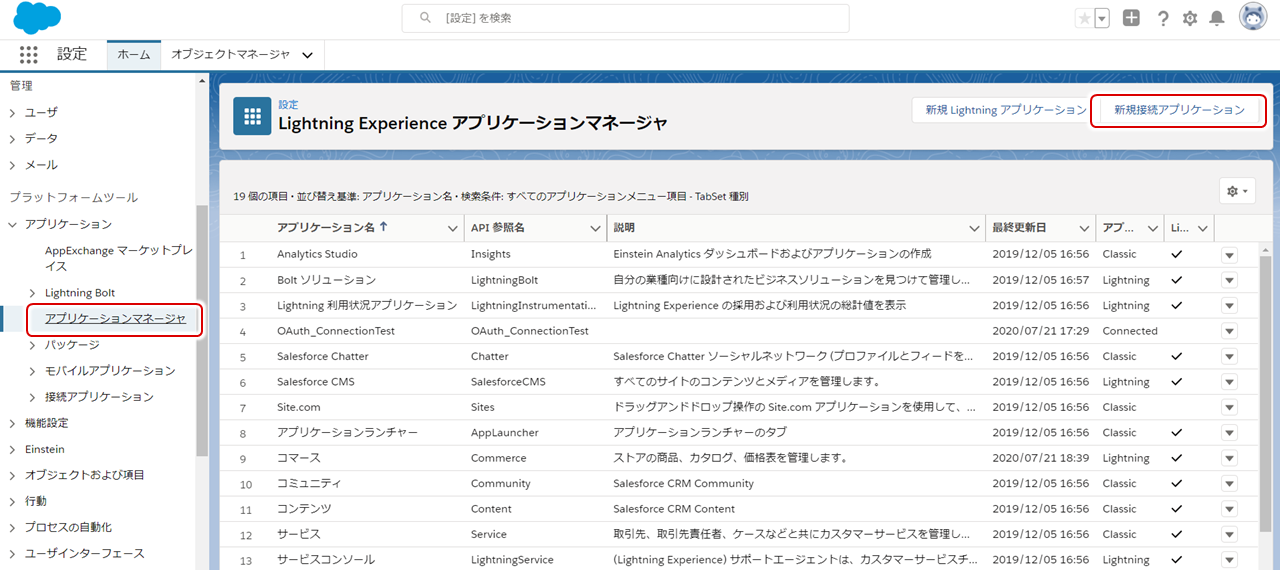Open the オブジェクトマネージャ tab dropdown chevron
Screen dimensions: 1280x570
308,55
